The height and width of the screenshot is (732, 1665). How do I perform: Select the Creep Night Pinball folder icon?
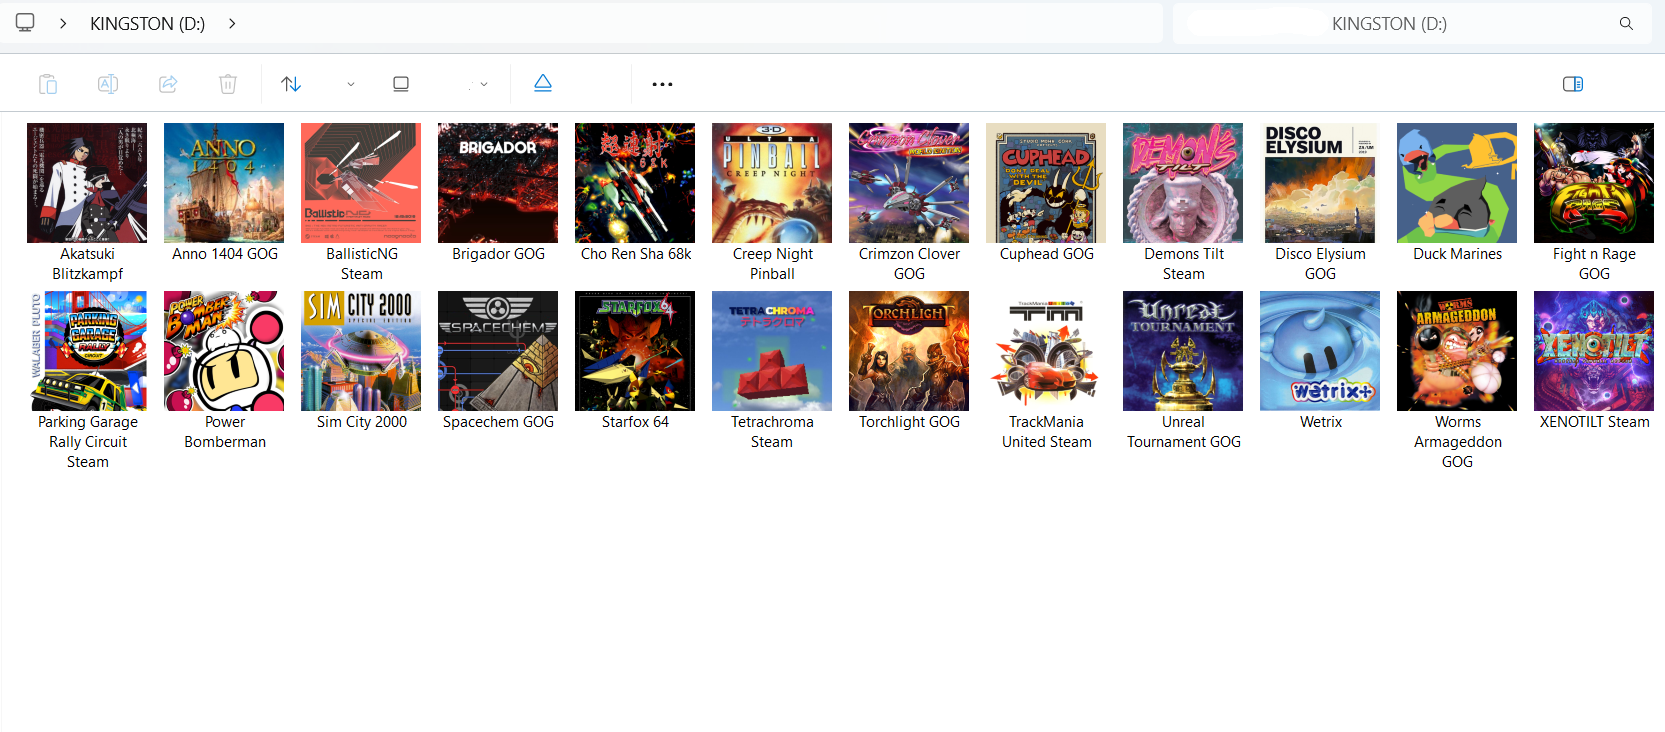coord(772,183)
